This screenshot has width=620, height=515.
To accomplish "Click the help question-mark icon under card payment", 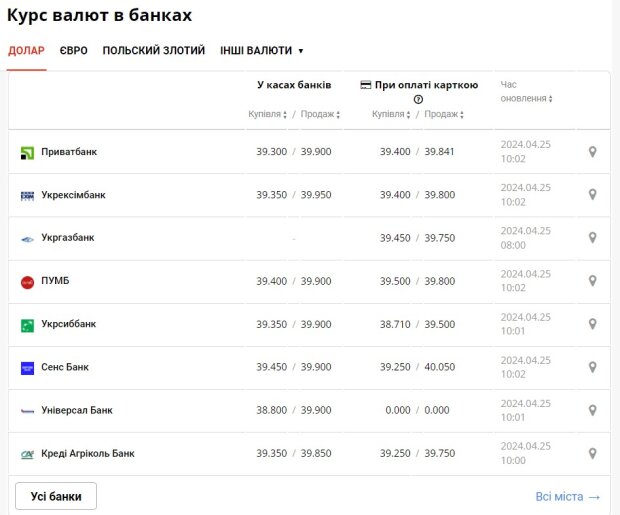I will (x=418, y=99).
